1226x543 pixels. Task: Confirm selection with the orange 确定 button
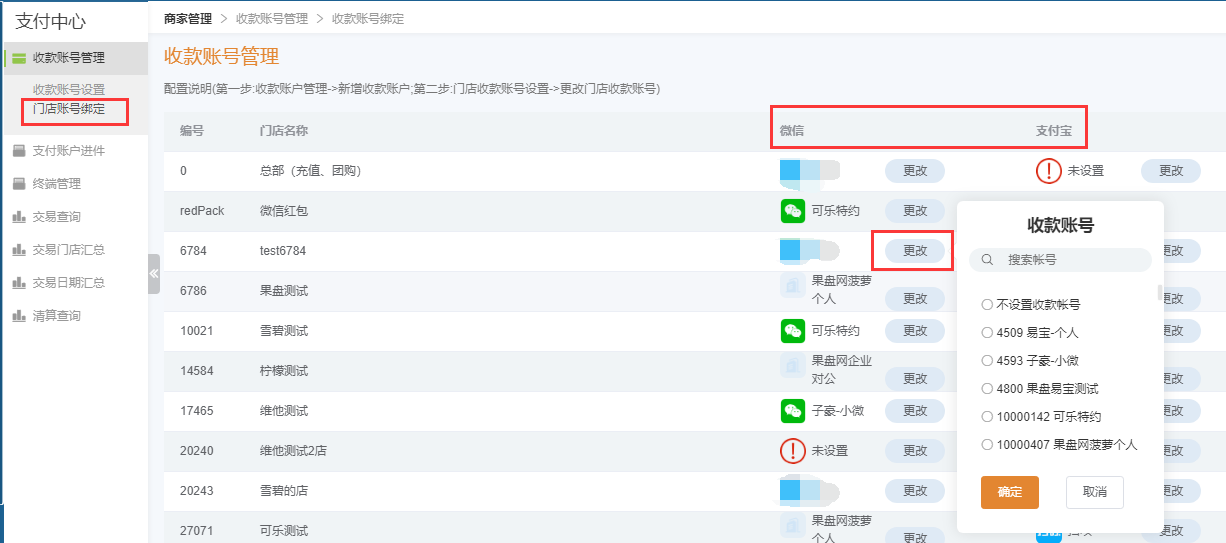click(x=1009, y=492)
